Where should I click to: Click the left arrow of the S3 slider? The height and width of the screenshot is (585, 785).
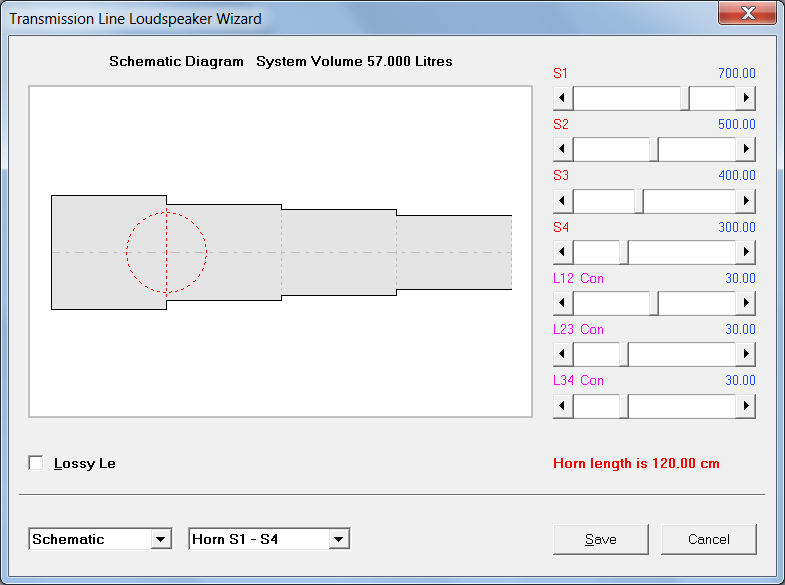pyautogui.click(x=563, y=201)
